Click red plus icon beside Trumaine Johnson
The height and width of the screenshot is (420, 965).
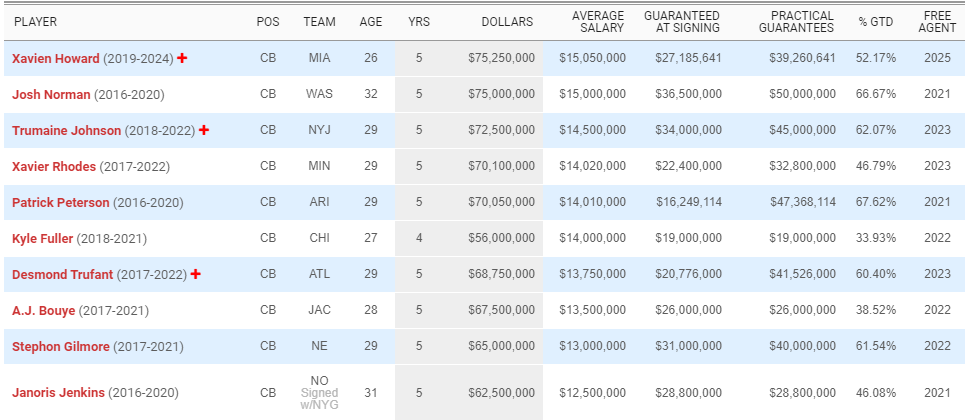point(204,130)
